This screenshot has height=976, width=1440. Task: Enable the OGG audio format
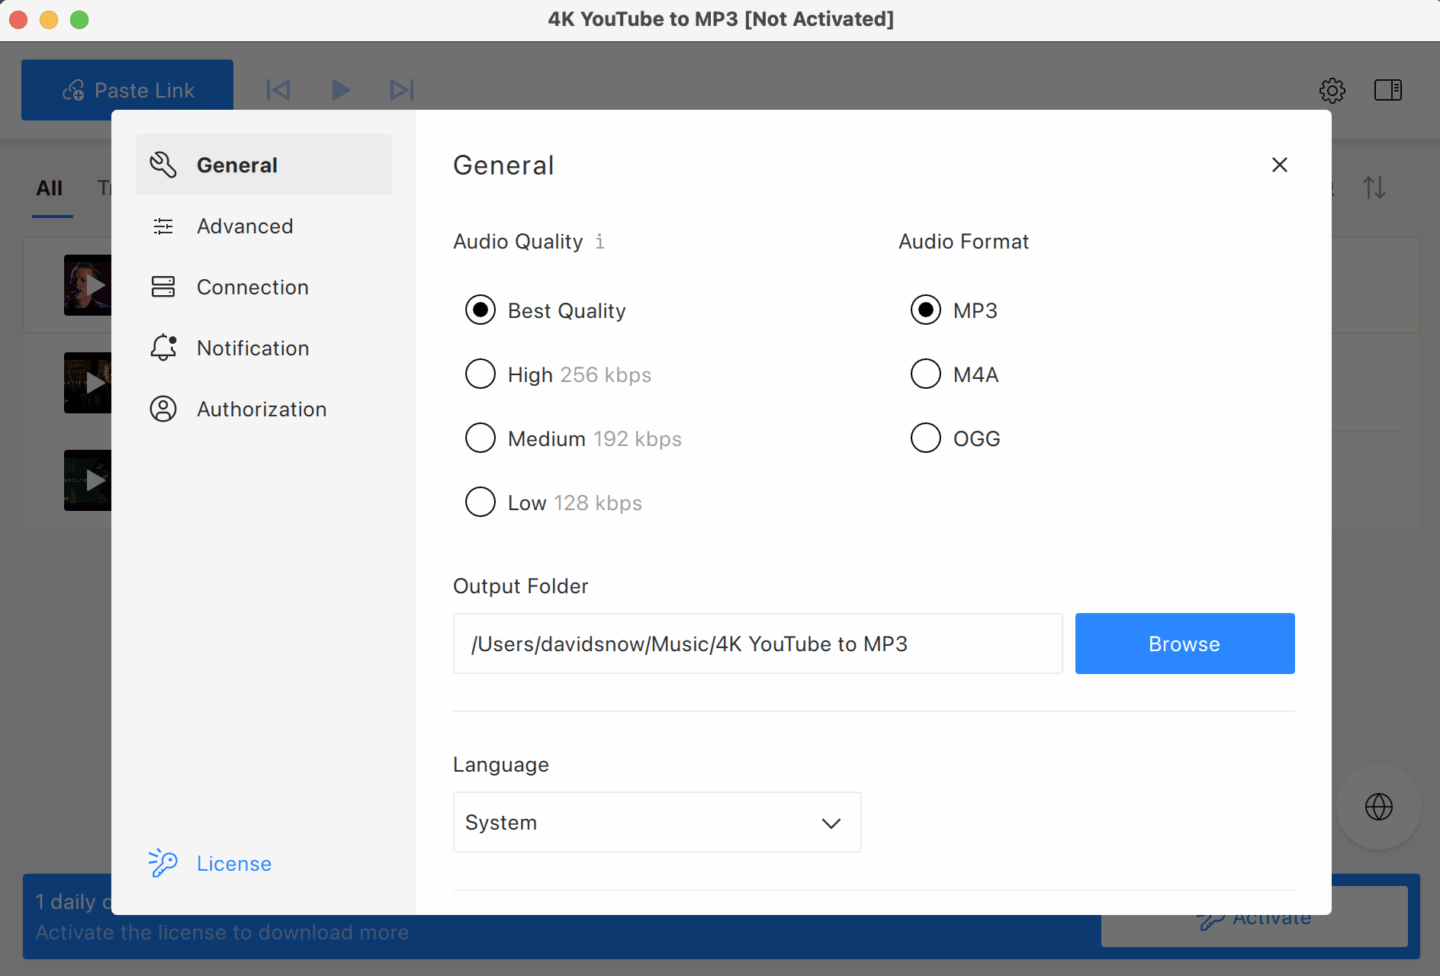coord(925,437)
